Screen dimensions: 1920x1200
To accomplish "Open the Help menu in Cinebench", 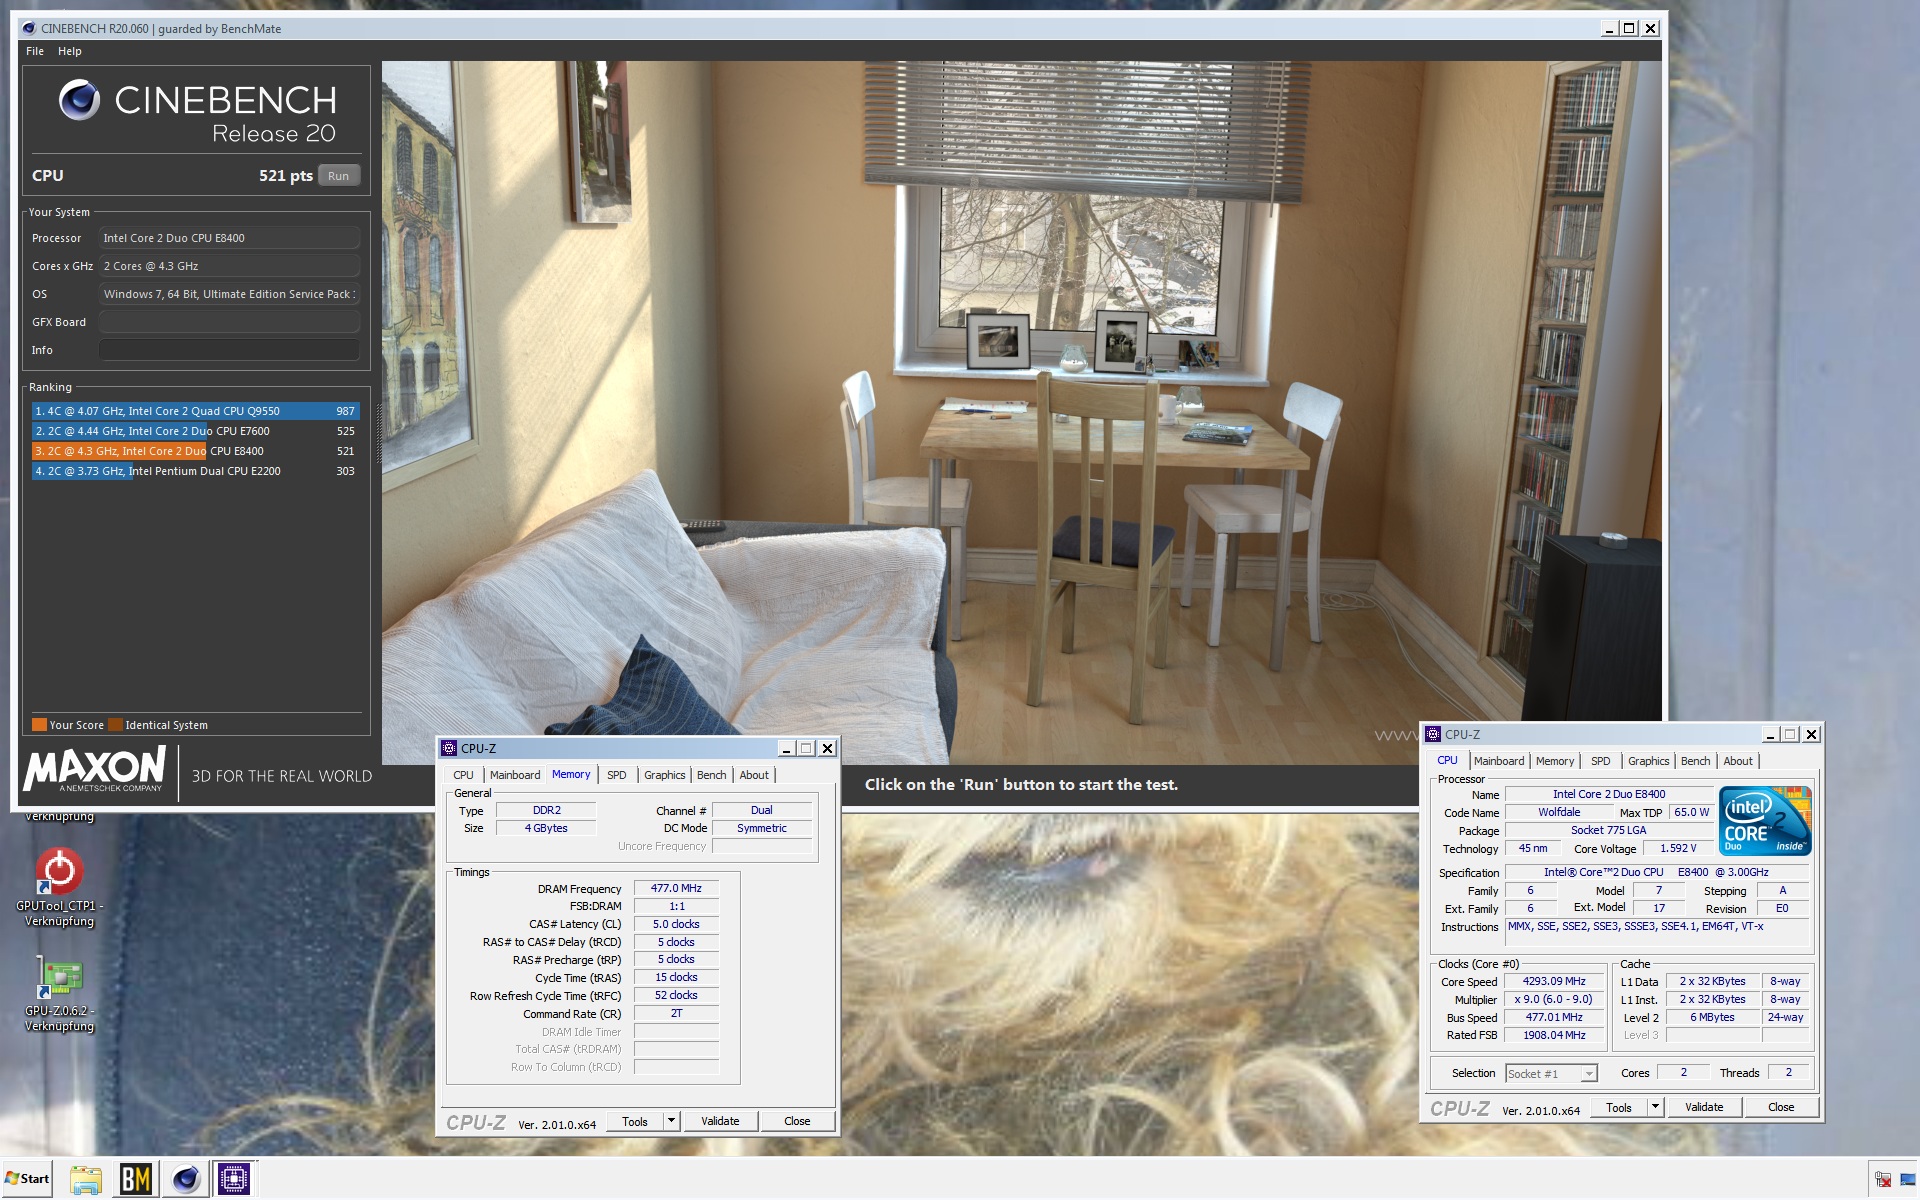I will point(70,51).
